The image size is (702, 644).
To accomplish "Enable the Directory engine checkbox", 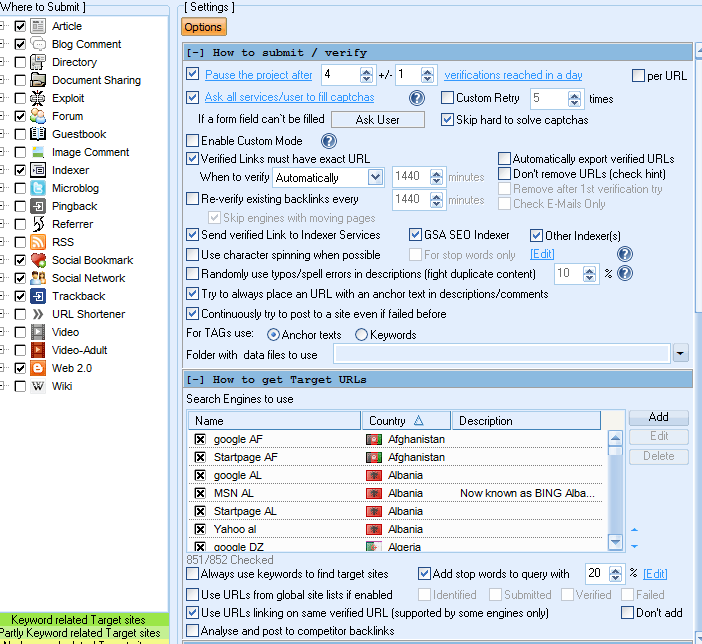I will 20,62.
